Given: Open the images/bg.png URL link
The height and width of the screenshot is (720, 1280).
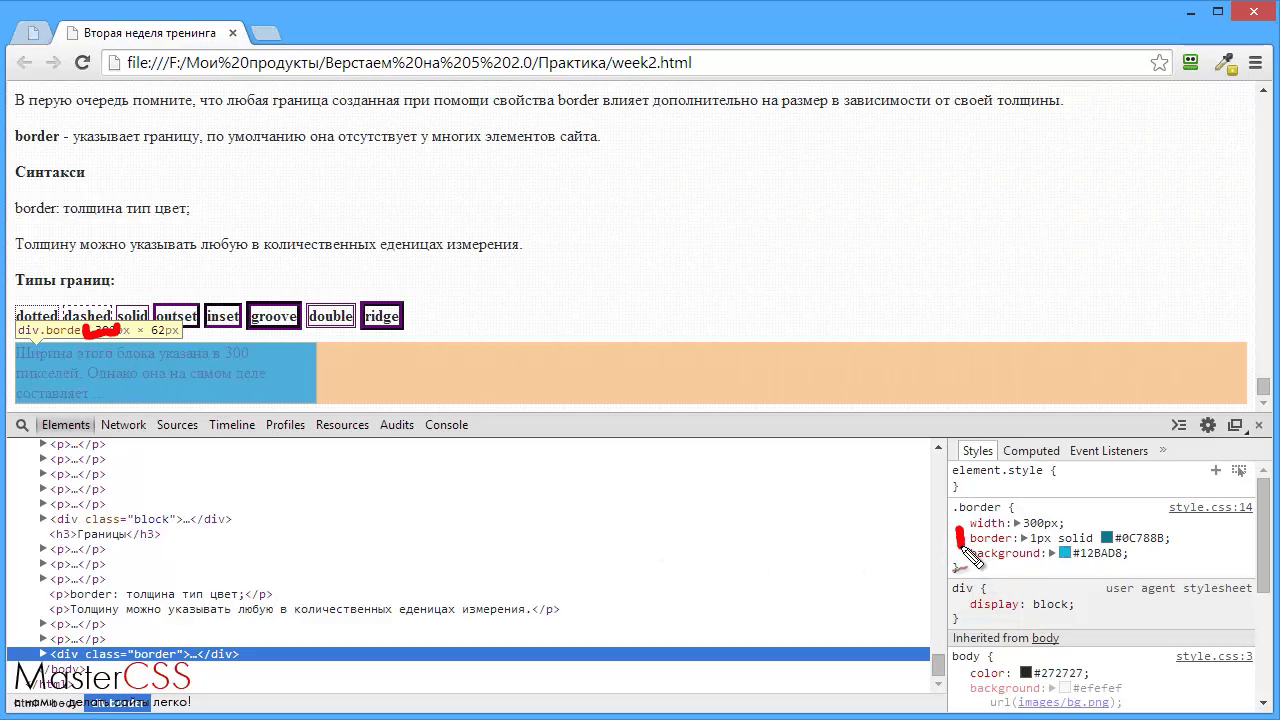Looking at the screenshot, I should (1062, 702).
